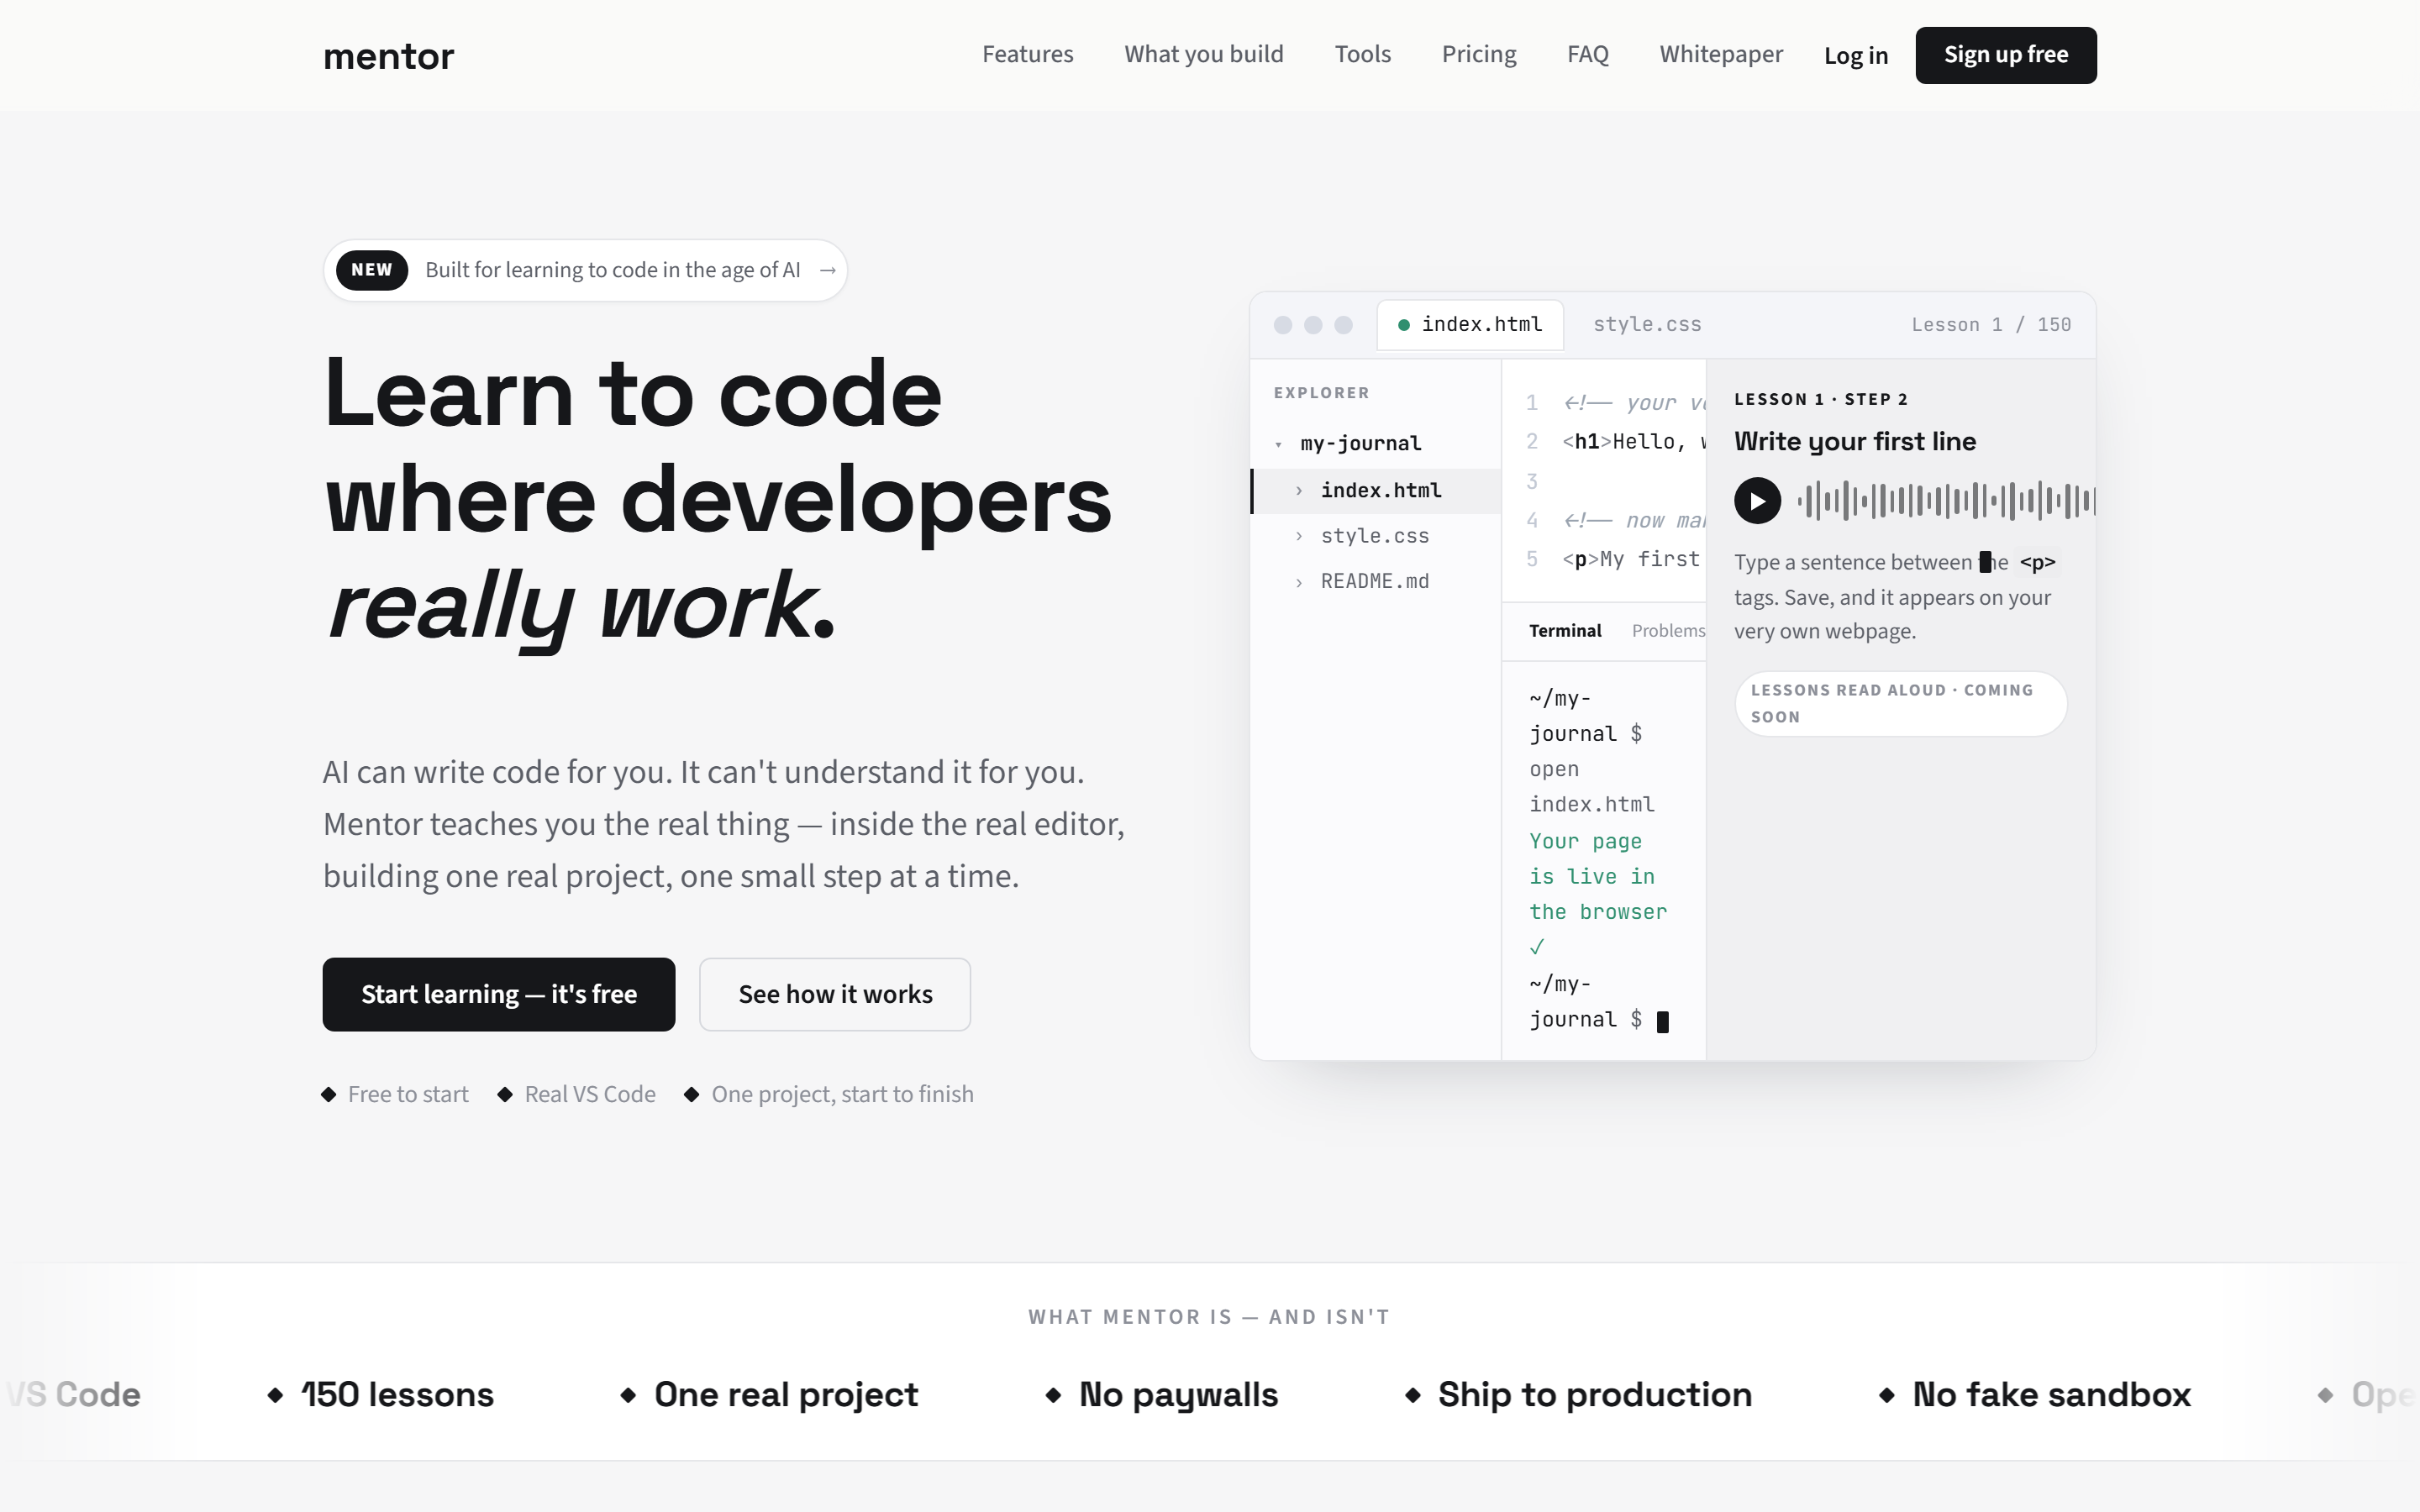Open the Pricing navigation link
The image size is (2420, 1512).
pyautogui.click(x=1478, y=54)
